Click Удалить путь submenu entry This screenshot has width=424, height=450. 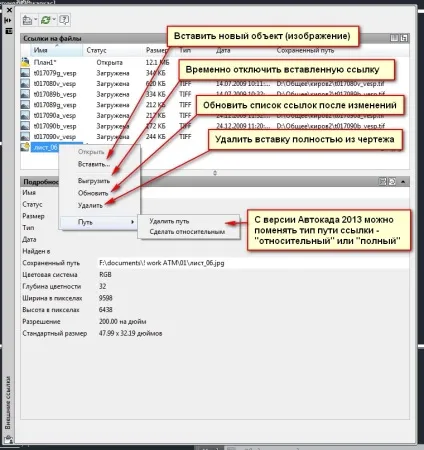[x=169, y=221]
